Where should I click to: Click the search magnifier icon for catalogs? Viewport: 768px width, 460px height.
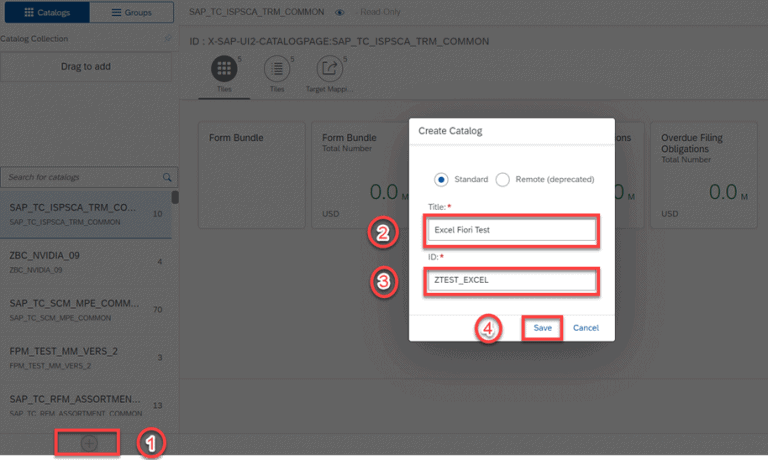point(167,177)
